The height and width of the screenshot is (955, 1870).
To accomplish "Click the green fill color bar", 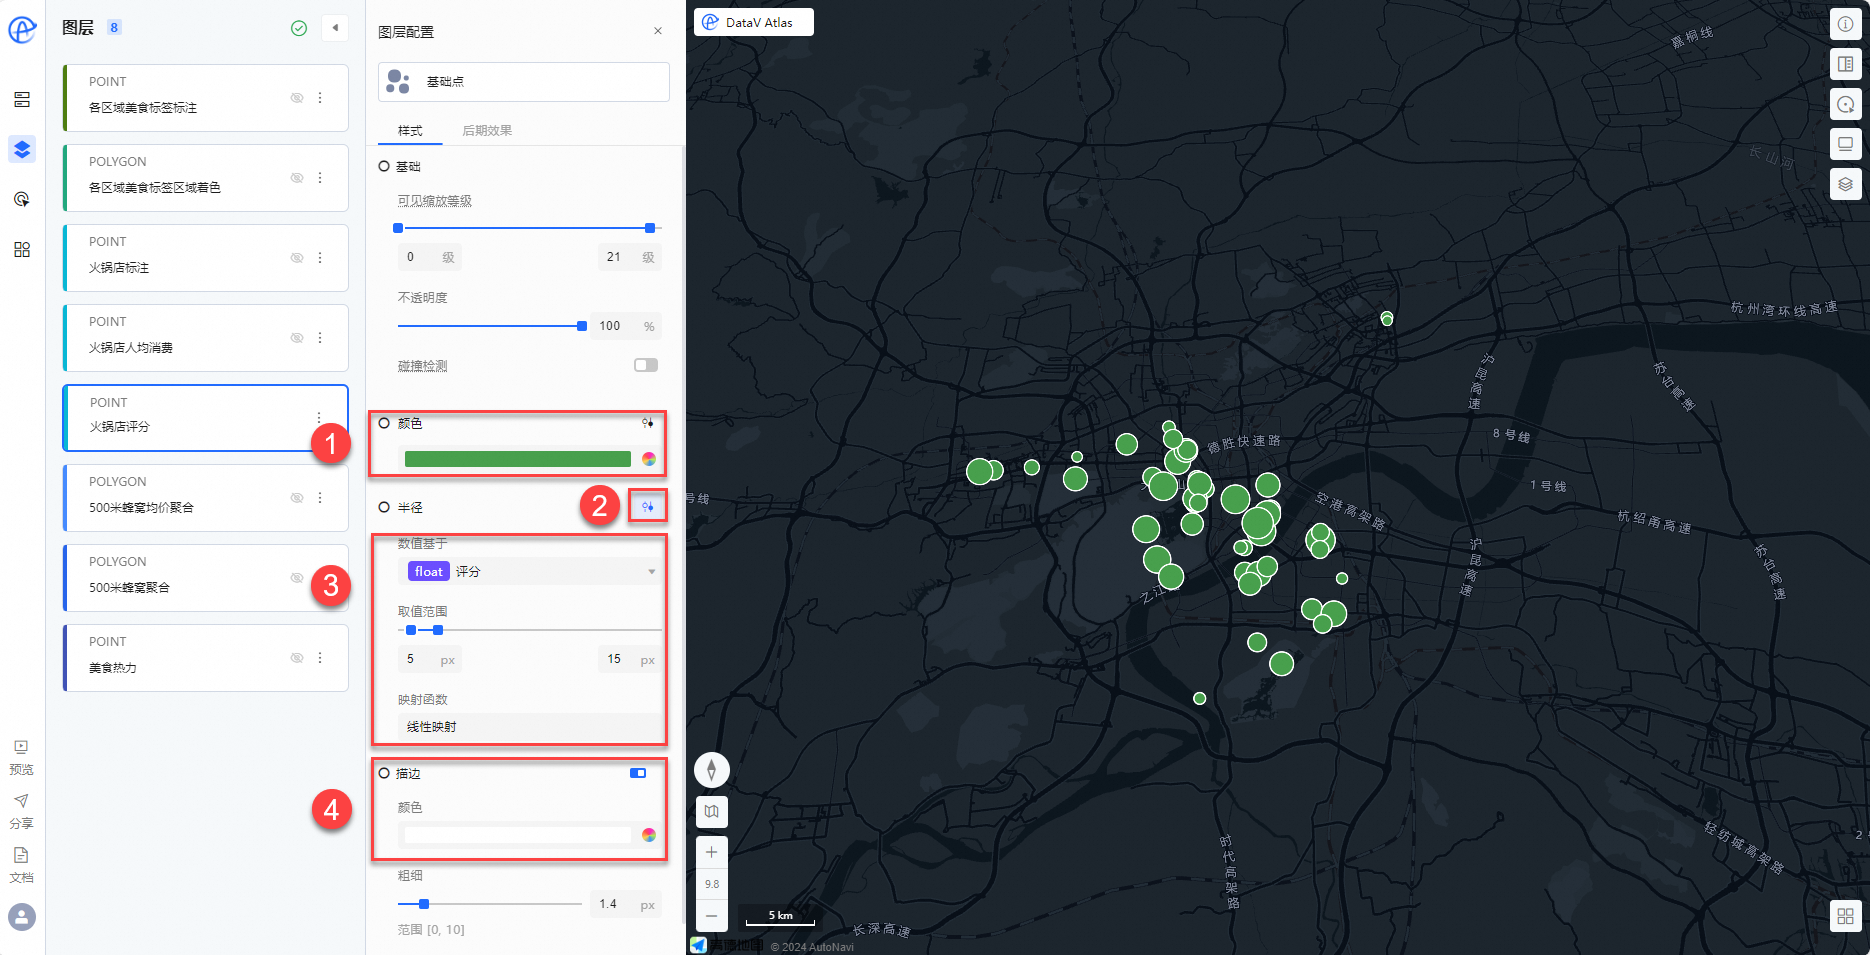I will point(517,459).
